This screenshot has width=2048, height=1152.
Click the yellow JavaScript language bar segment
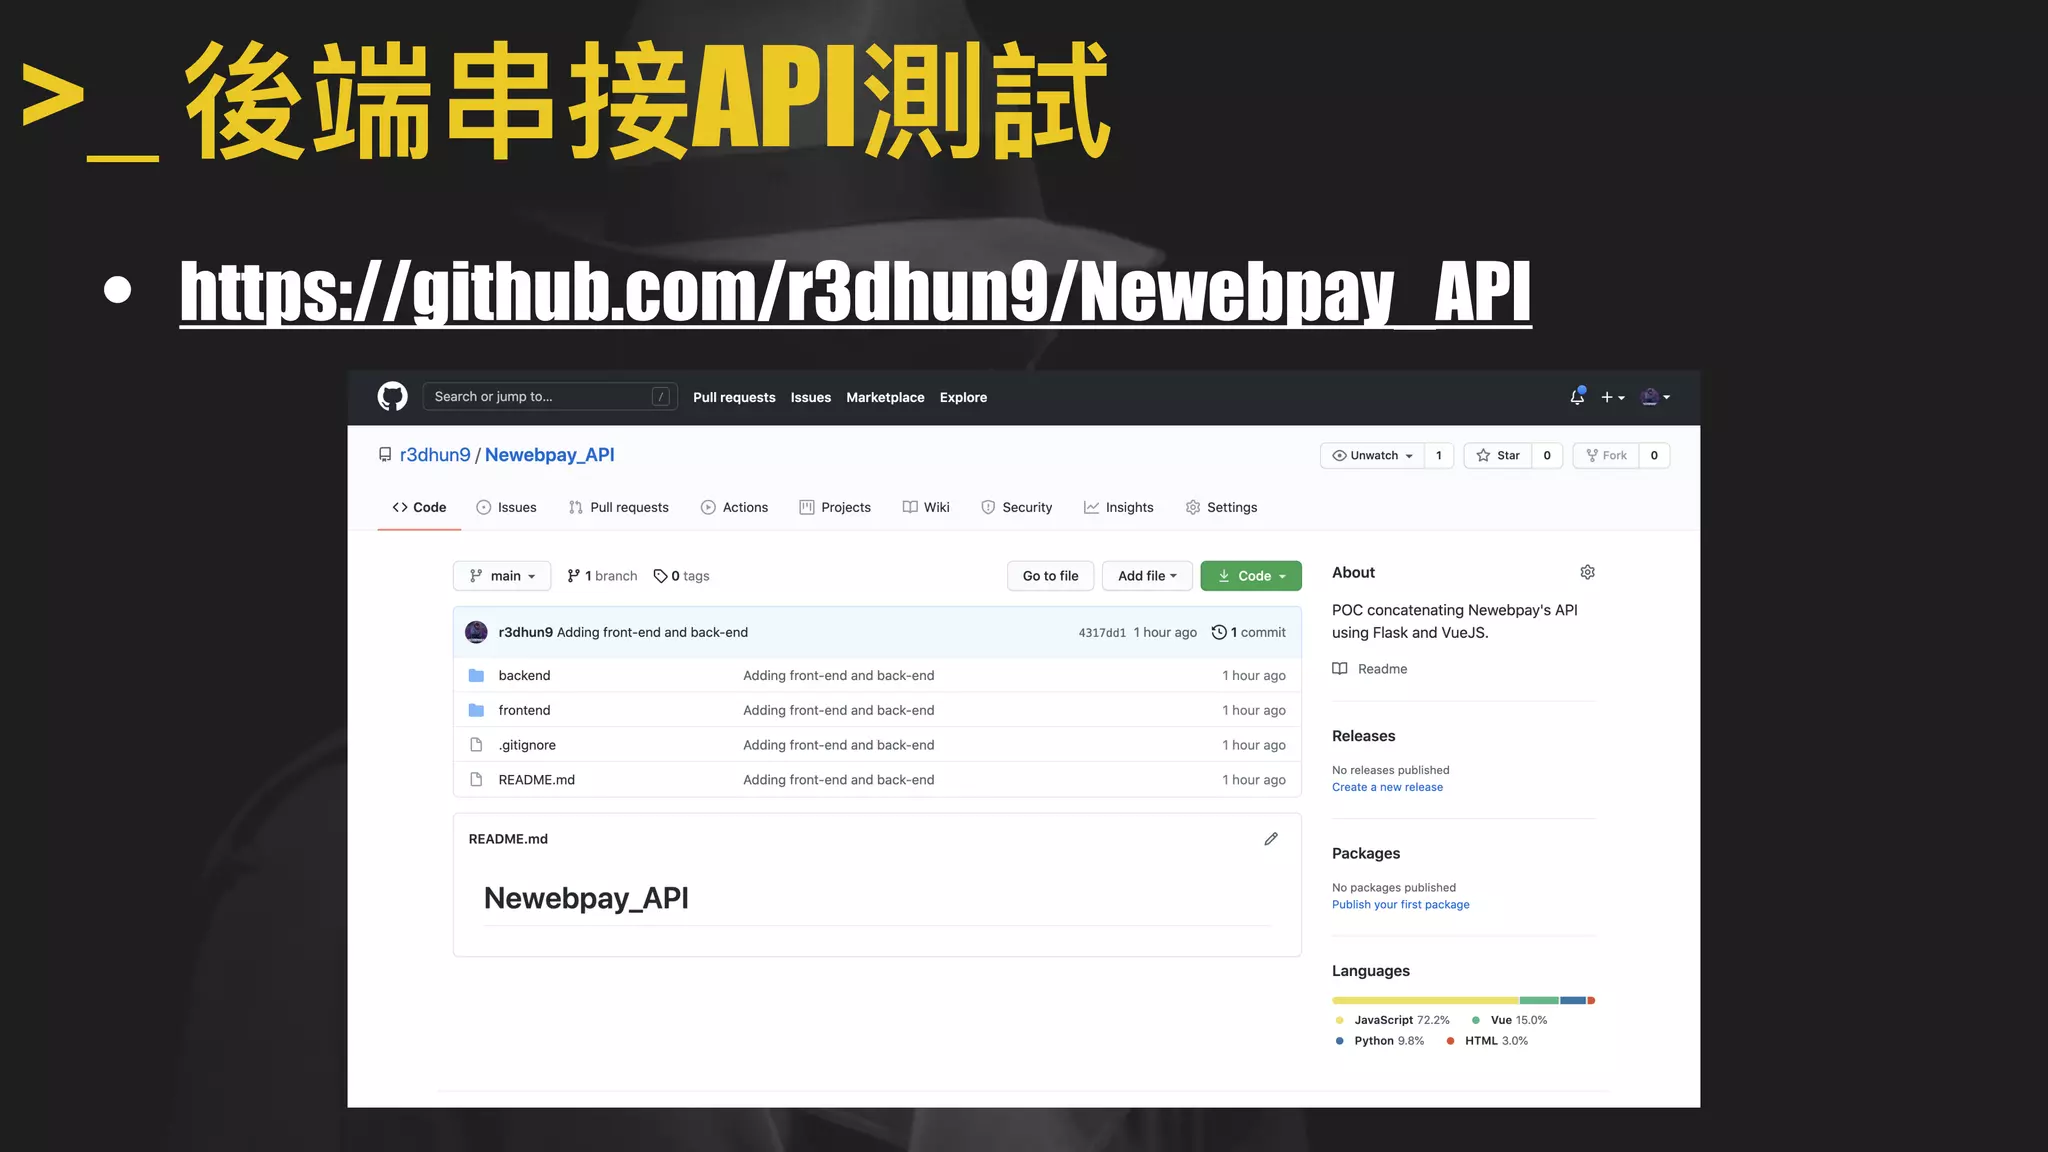(x=1426, y=1000)
